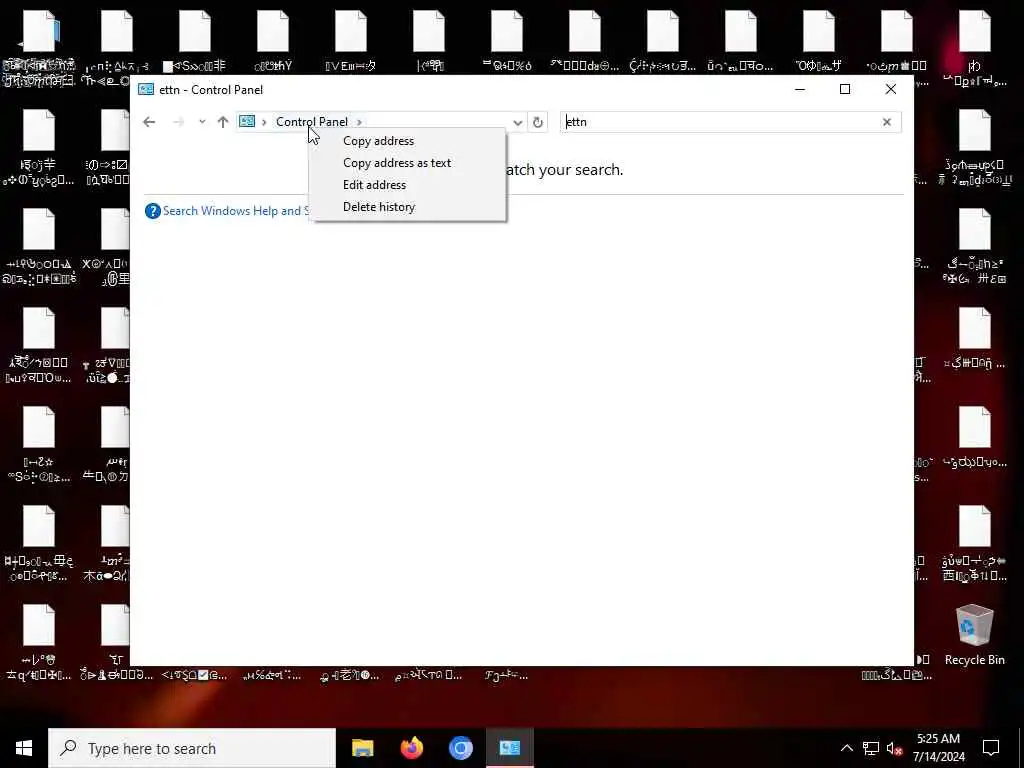
Task: Show hidden system tray icons
Action: [x=846, y=748]
